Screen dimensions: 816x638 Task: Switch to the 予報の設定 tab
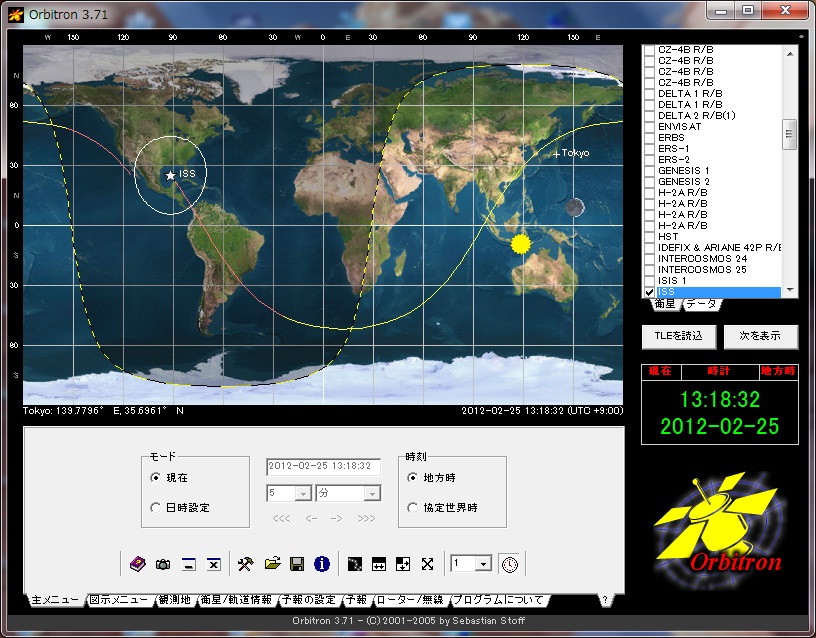[x=309, y=600]
